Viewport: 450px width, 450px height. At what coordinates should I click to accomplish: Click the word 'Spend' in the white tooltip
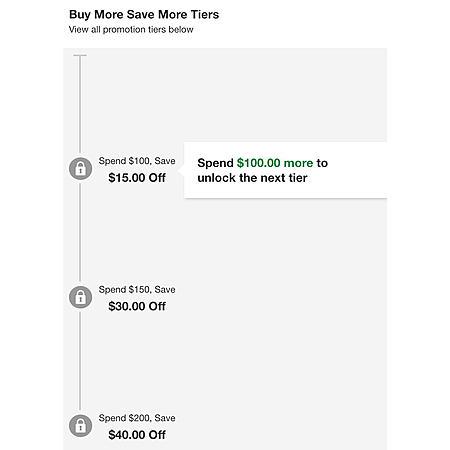coord(215,163)
